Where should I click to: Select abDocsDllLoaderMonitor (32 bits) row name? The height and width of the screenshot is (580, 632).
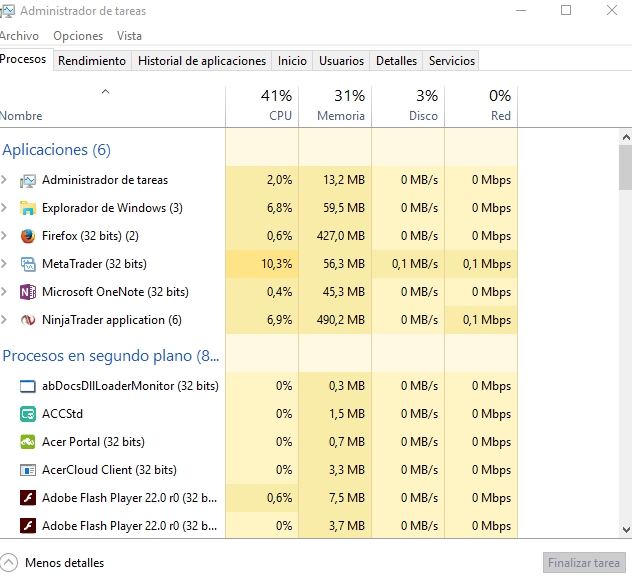tap(130, 386)
